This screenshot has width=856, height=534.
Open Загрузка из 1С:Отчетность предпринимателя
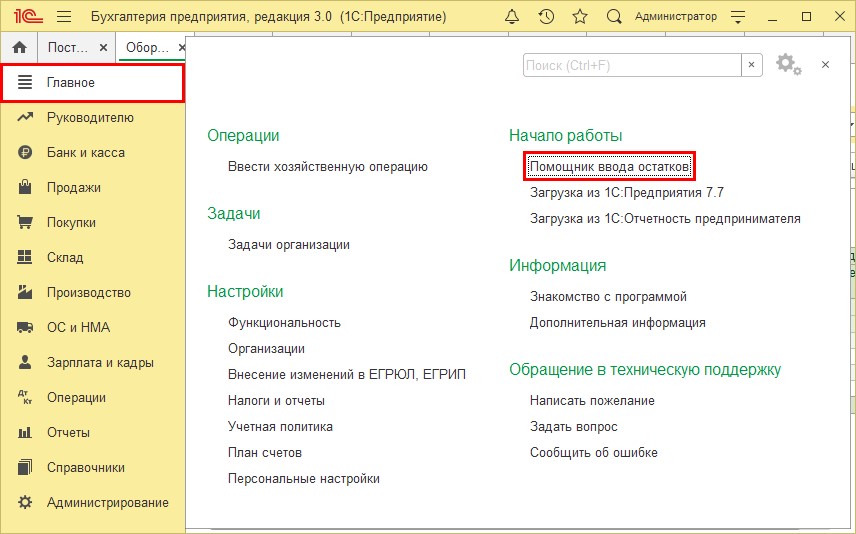coord(665,218)
